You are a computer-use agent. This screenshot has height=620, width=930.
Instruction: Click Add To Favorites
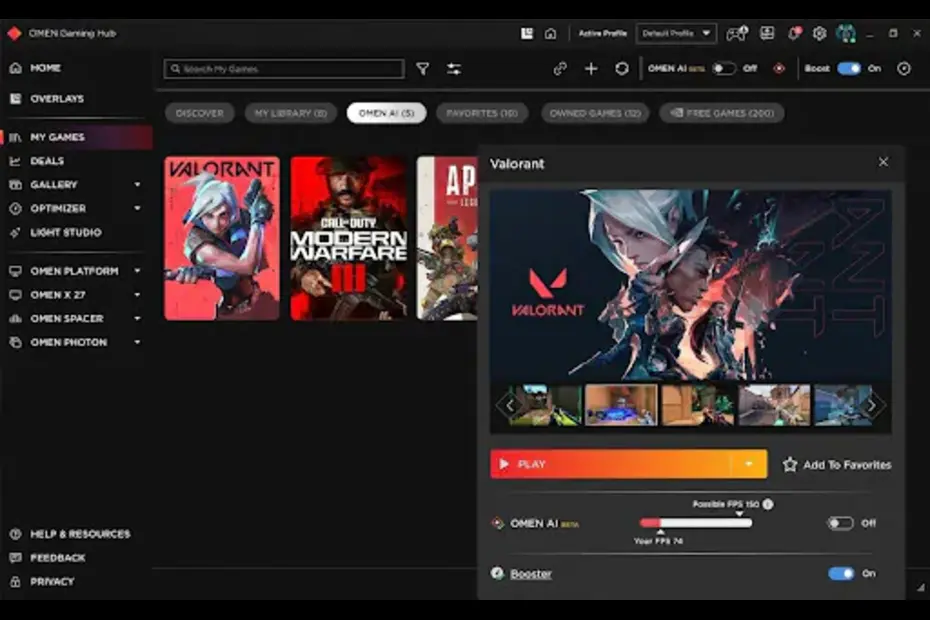pos(837,465)
